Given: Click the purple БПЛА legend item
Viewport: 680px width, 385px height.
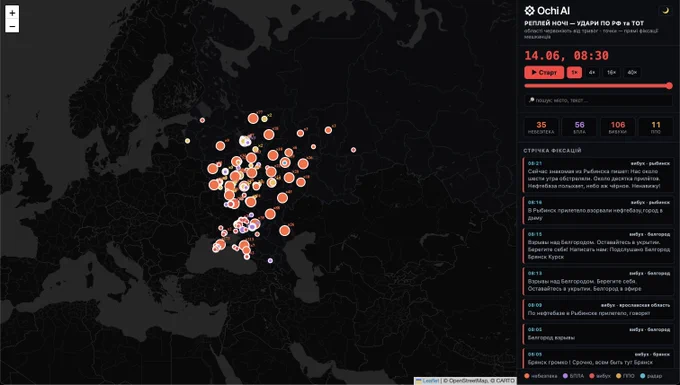Looking at the screenshot, I should point(573,376).
